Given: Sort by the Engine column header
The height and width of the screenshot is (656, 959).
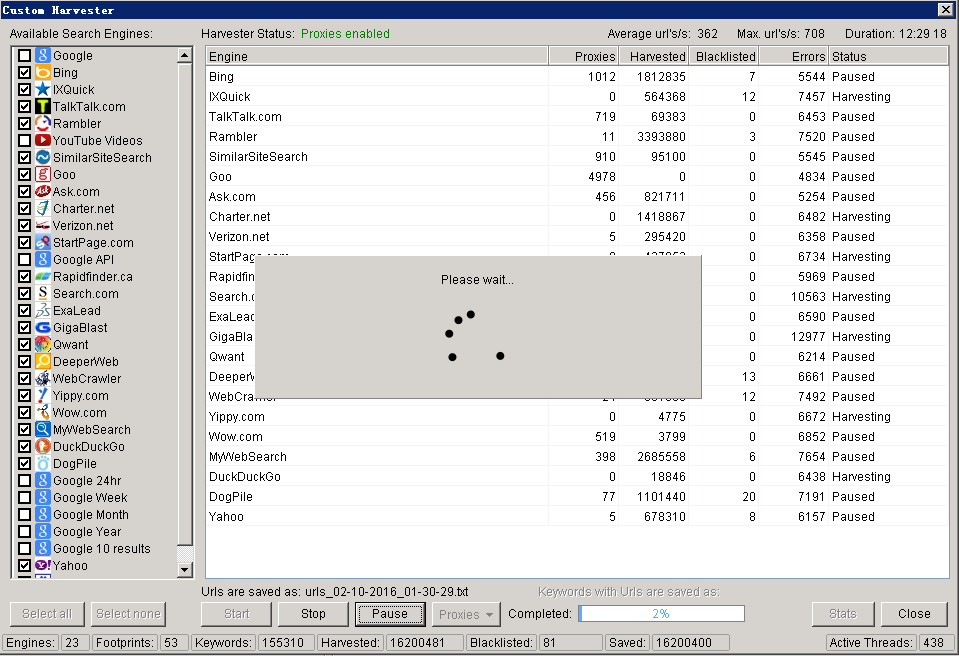Looking at the screenshot, I should (377, 56).
